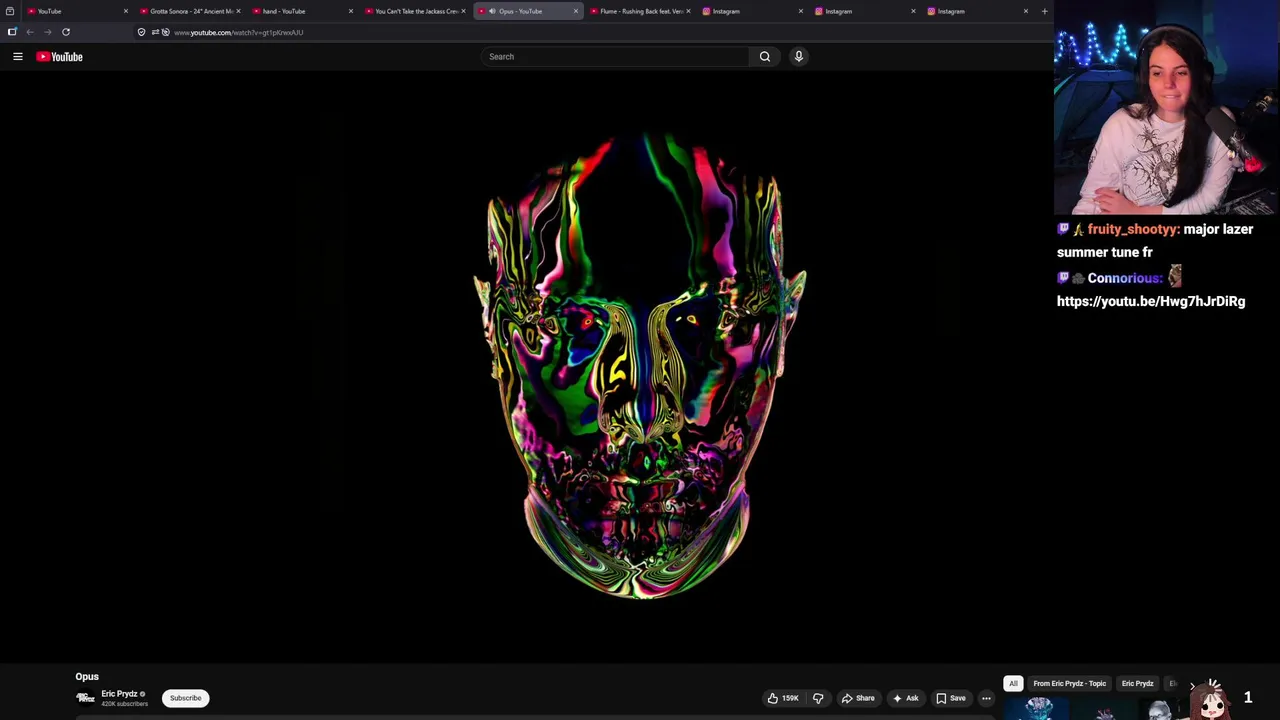This screenshot has height=720, width=1280.
Task: Select the All filter chip
Action: pyautogui.click(x=1013, y=684)
